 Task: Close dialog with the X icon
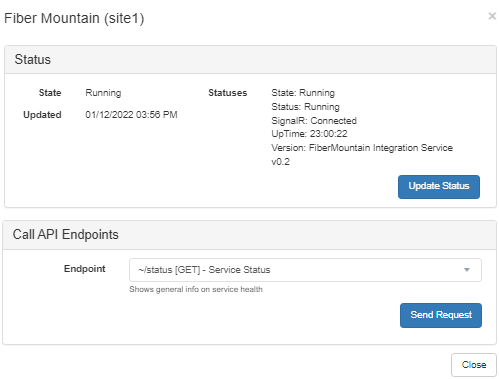pyautogui.click(x=492, y=16)
